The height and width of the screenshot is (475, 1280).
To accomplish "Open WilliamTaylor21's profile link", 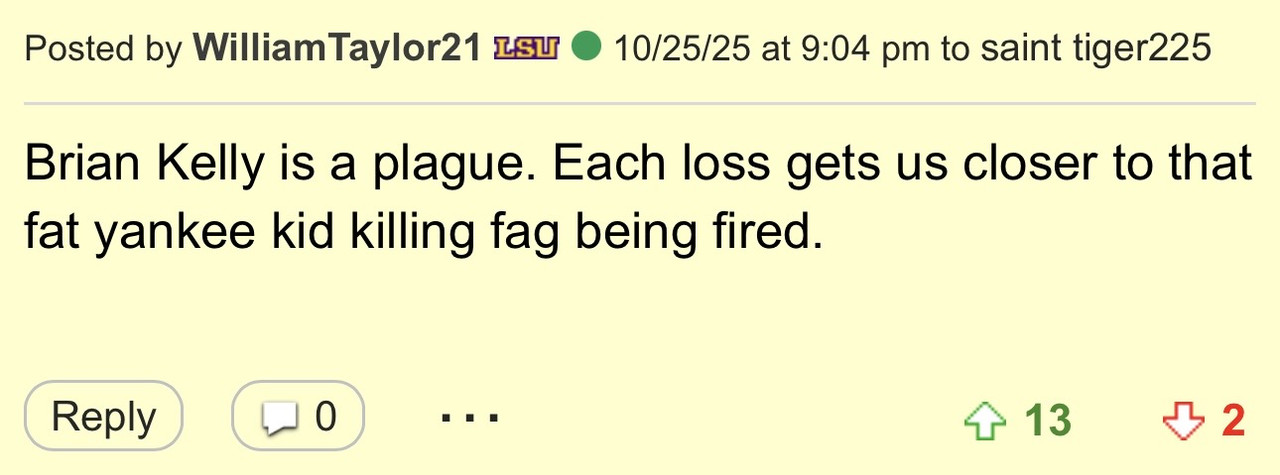I will [337, 48].
